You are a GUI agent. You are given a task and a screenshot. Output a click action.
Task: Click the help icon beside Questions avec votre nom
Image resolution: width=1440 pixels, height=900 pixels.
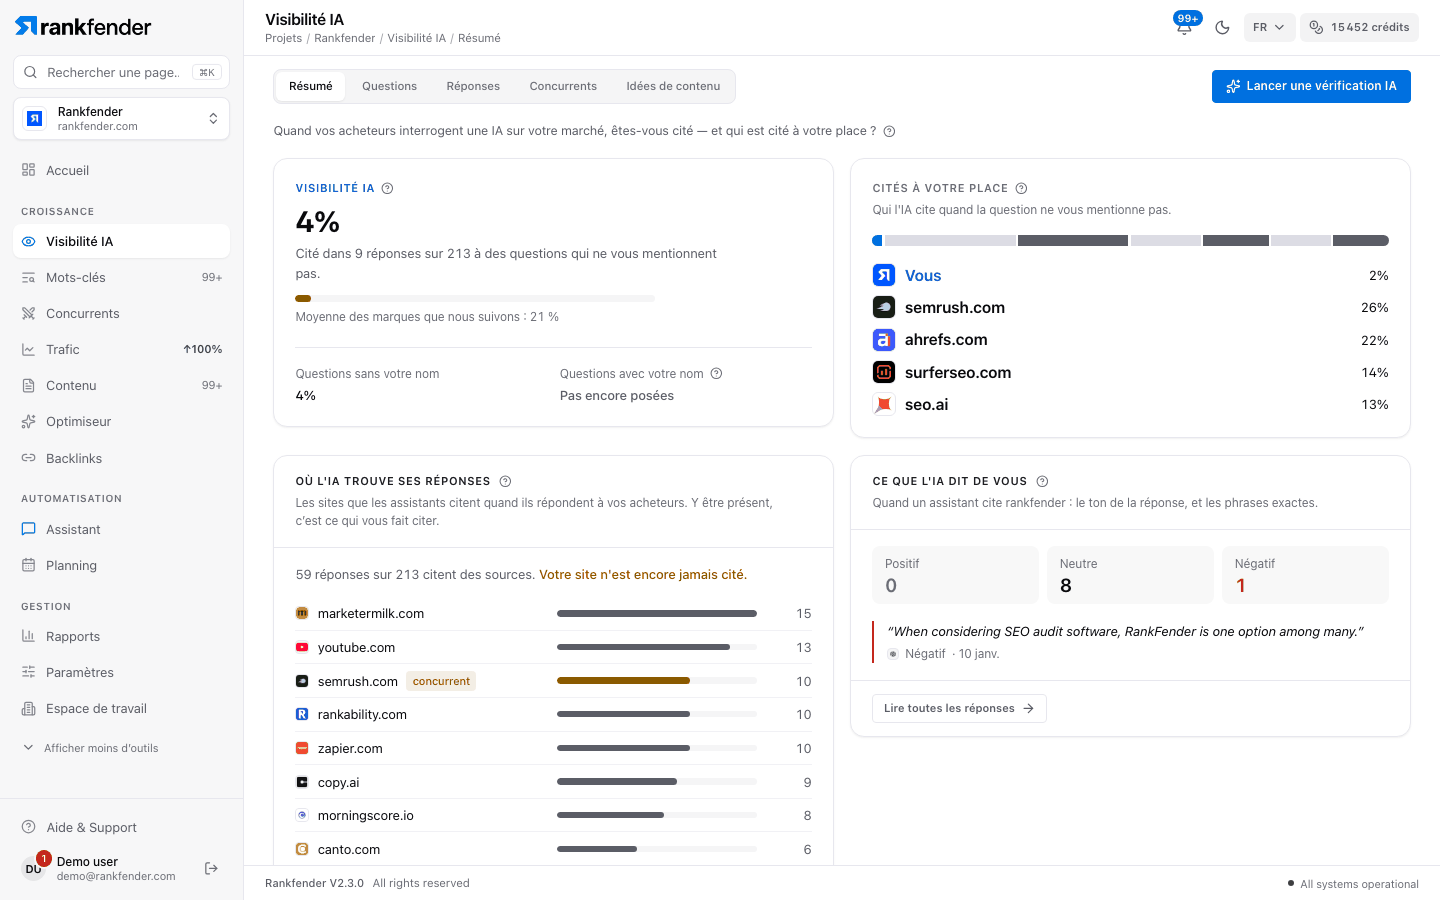(716, 374)
